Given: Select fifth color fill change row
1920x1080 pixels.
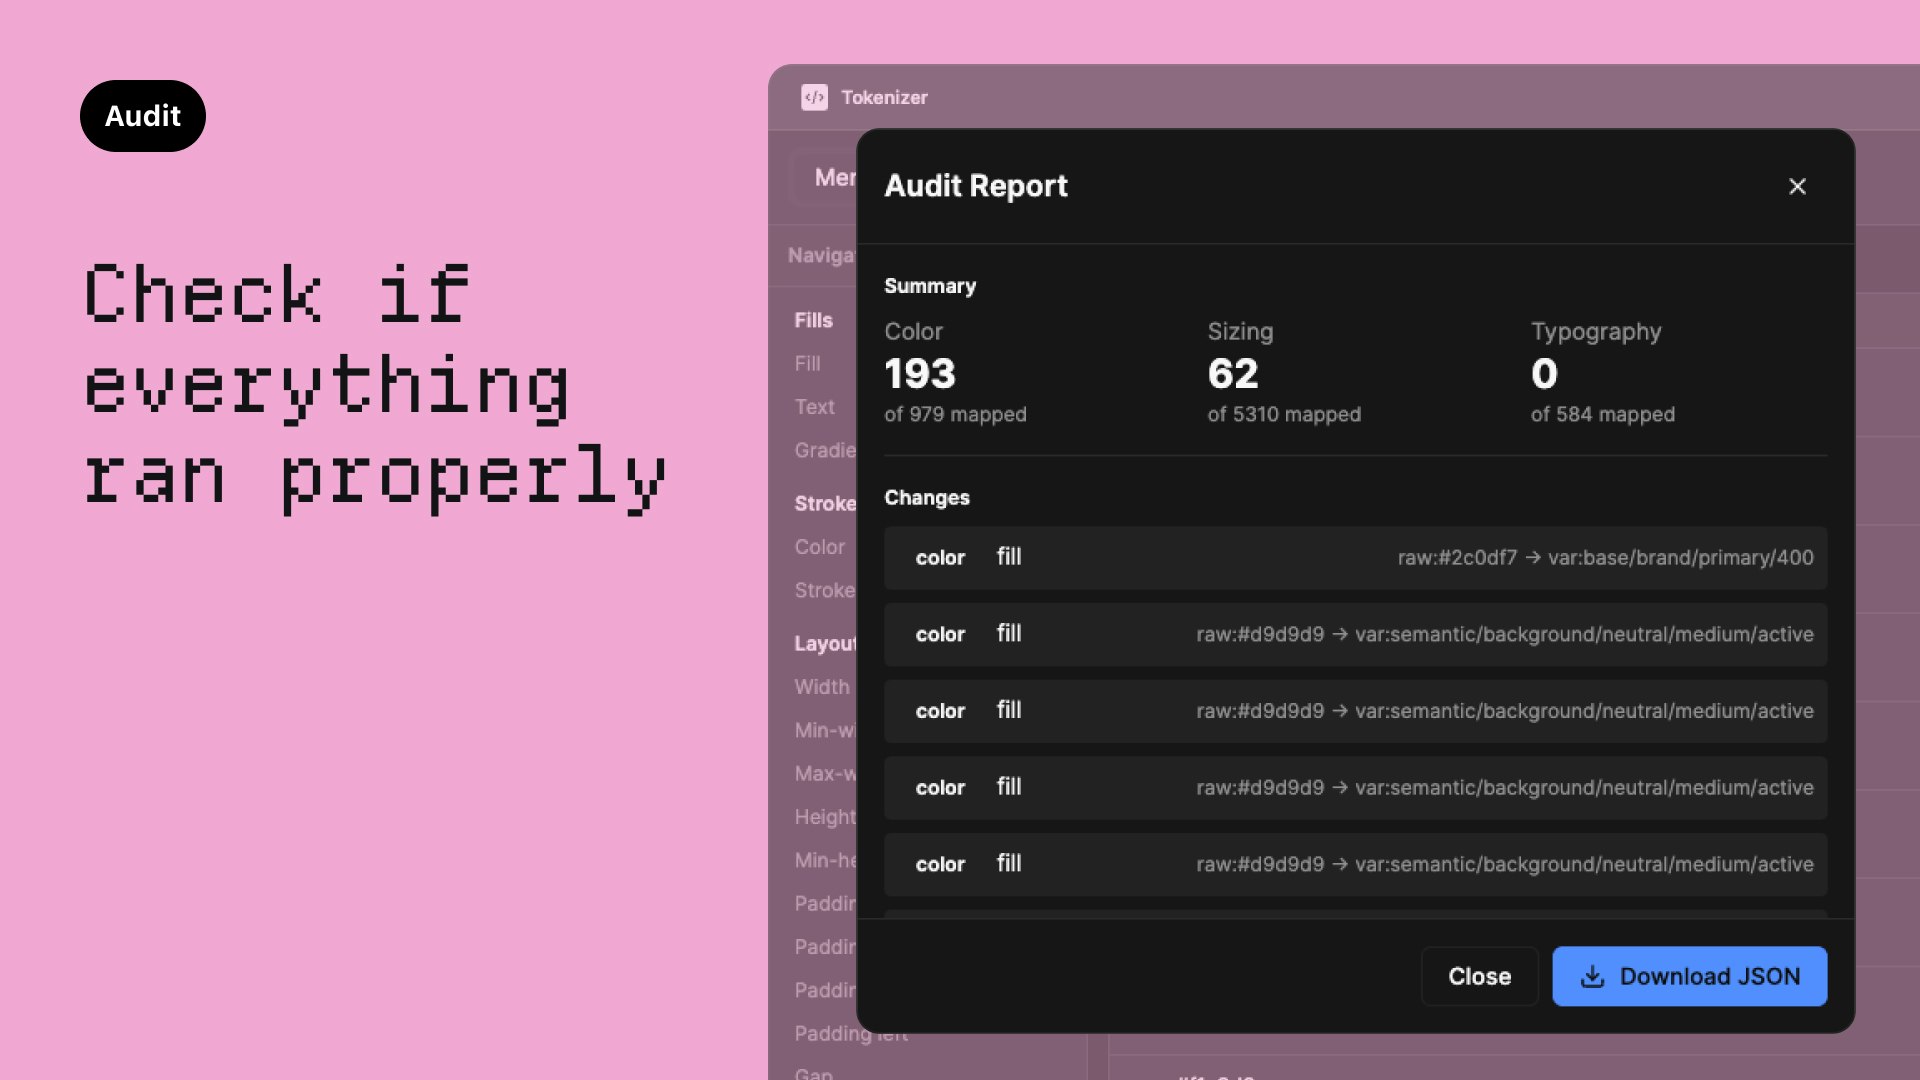Looking at the screenshot, I should coord(1355,864).
